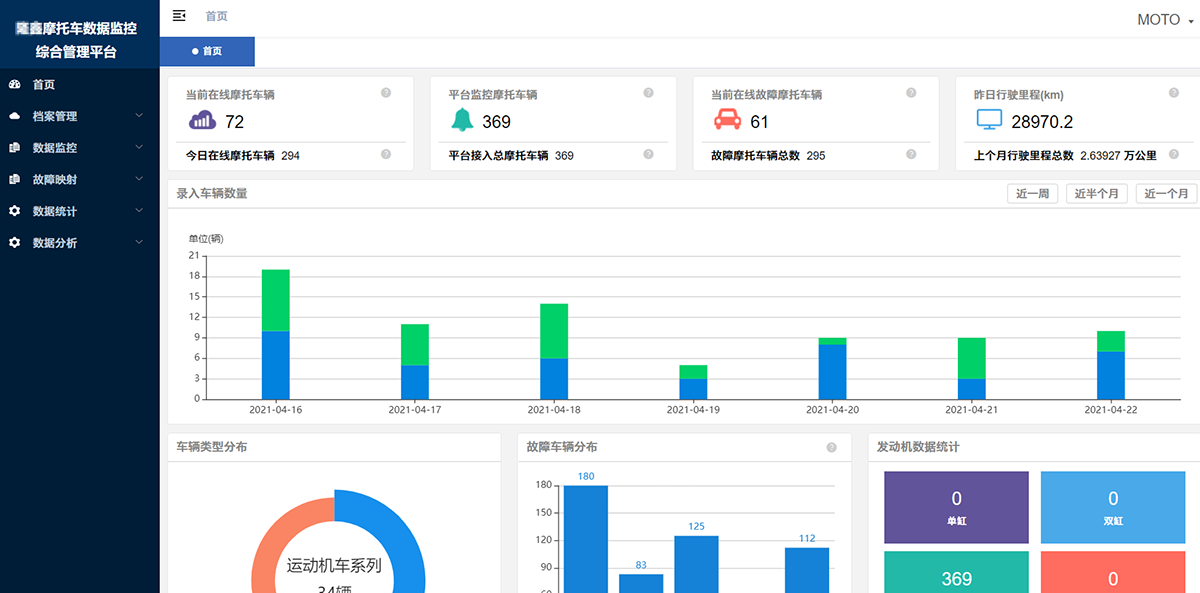1200x593 pixels.
Task: Click help icon next to 平台接入总摩托车辆
Action: click(x=648, y=154)
